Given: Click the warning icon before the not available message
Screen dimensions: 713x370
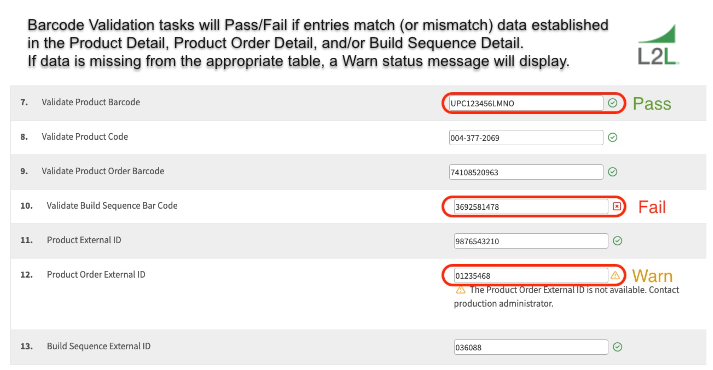Looking at the screenshot, I should coord(460,290).
